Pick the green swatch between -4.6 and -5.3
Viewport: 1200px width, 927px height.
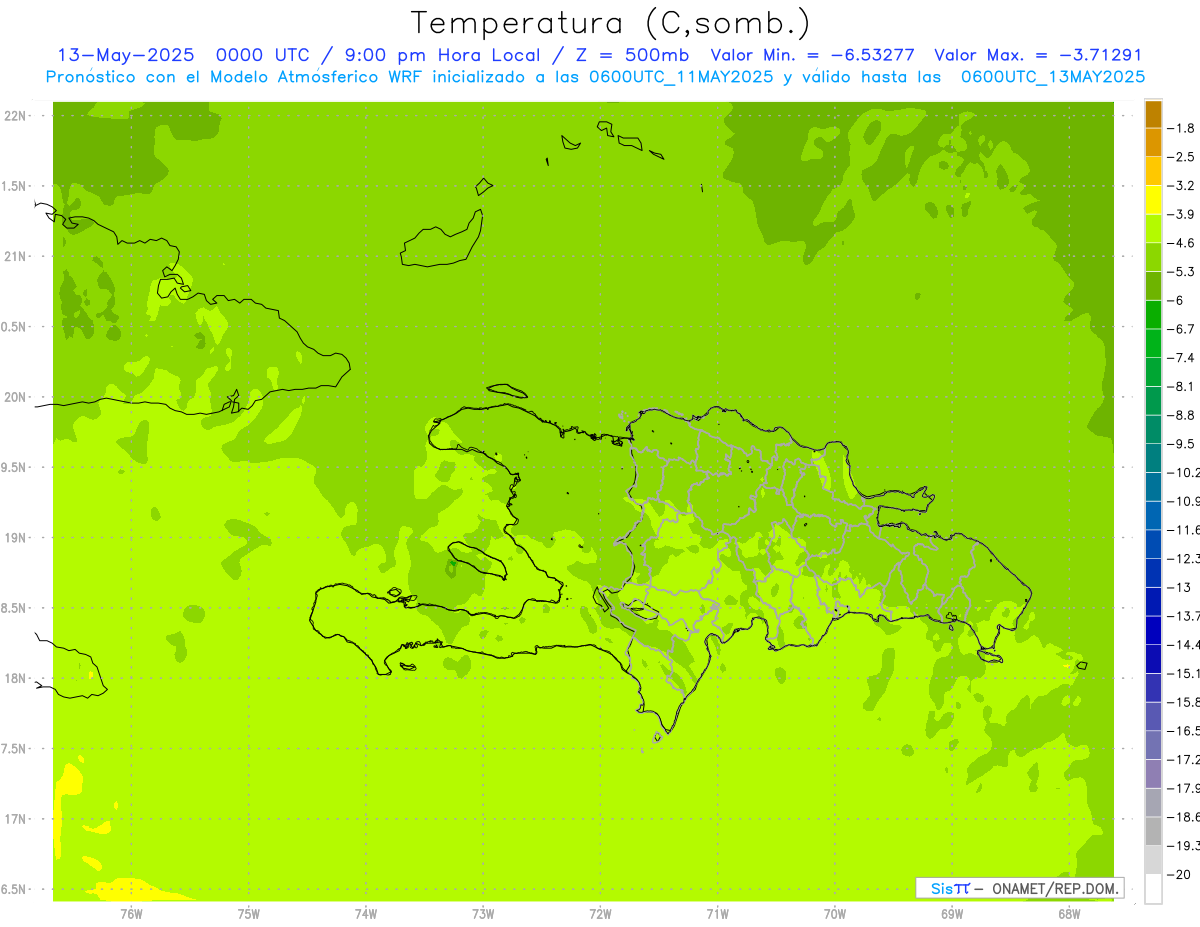1153,257
